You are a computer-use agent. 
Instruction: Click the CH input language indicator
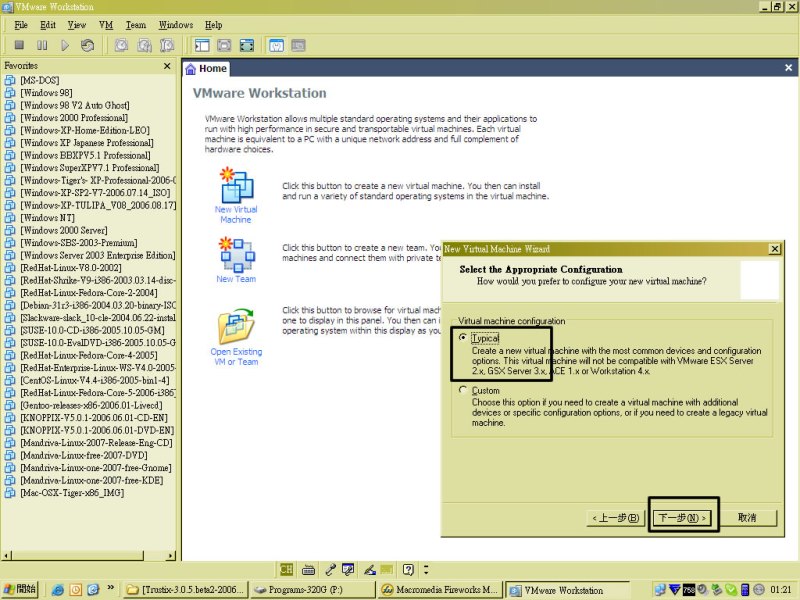coord(286,569)
